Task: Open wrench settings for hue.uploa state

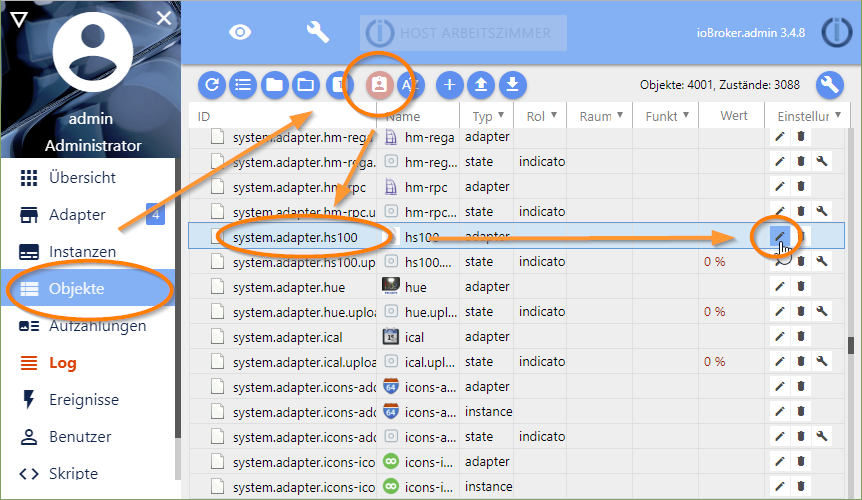Action: 822,312
